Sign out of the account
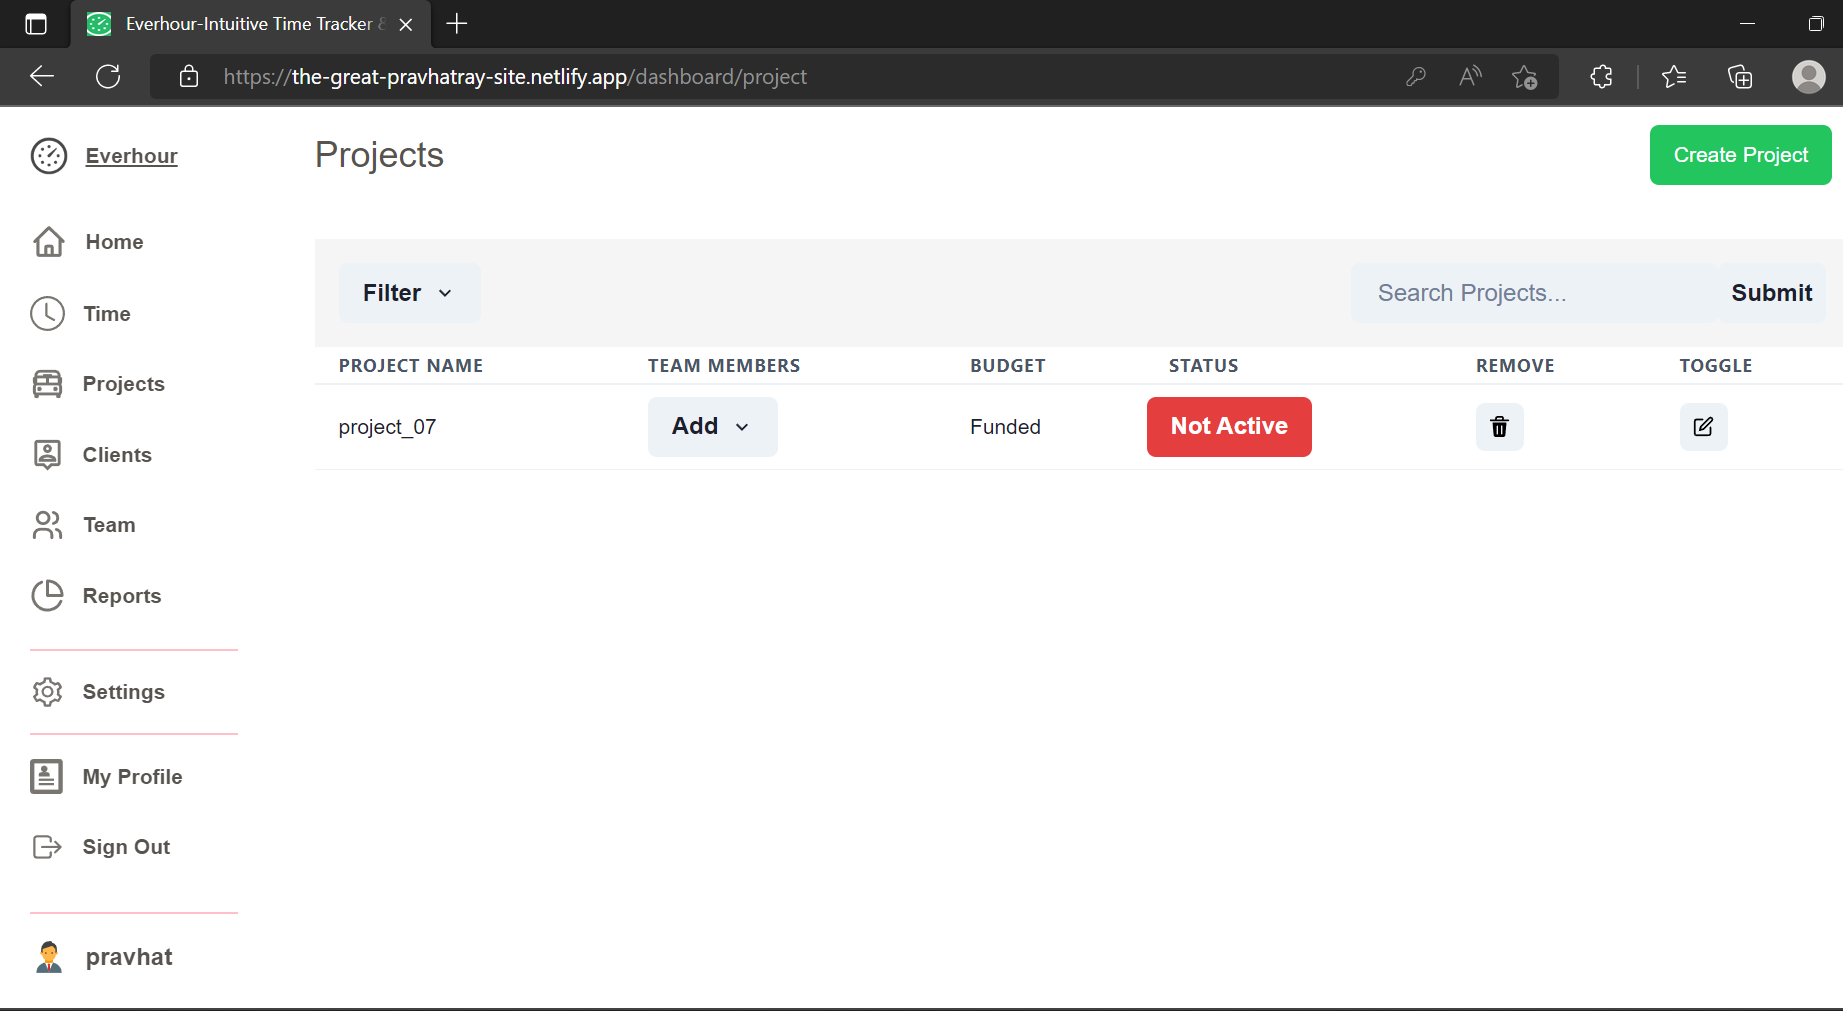 pyautogui.click(x=126, y=847)
